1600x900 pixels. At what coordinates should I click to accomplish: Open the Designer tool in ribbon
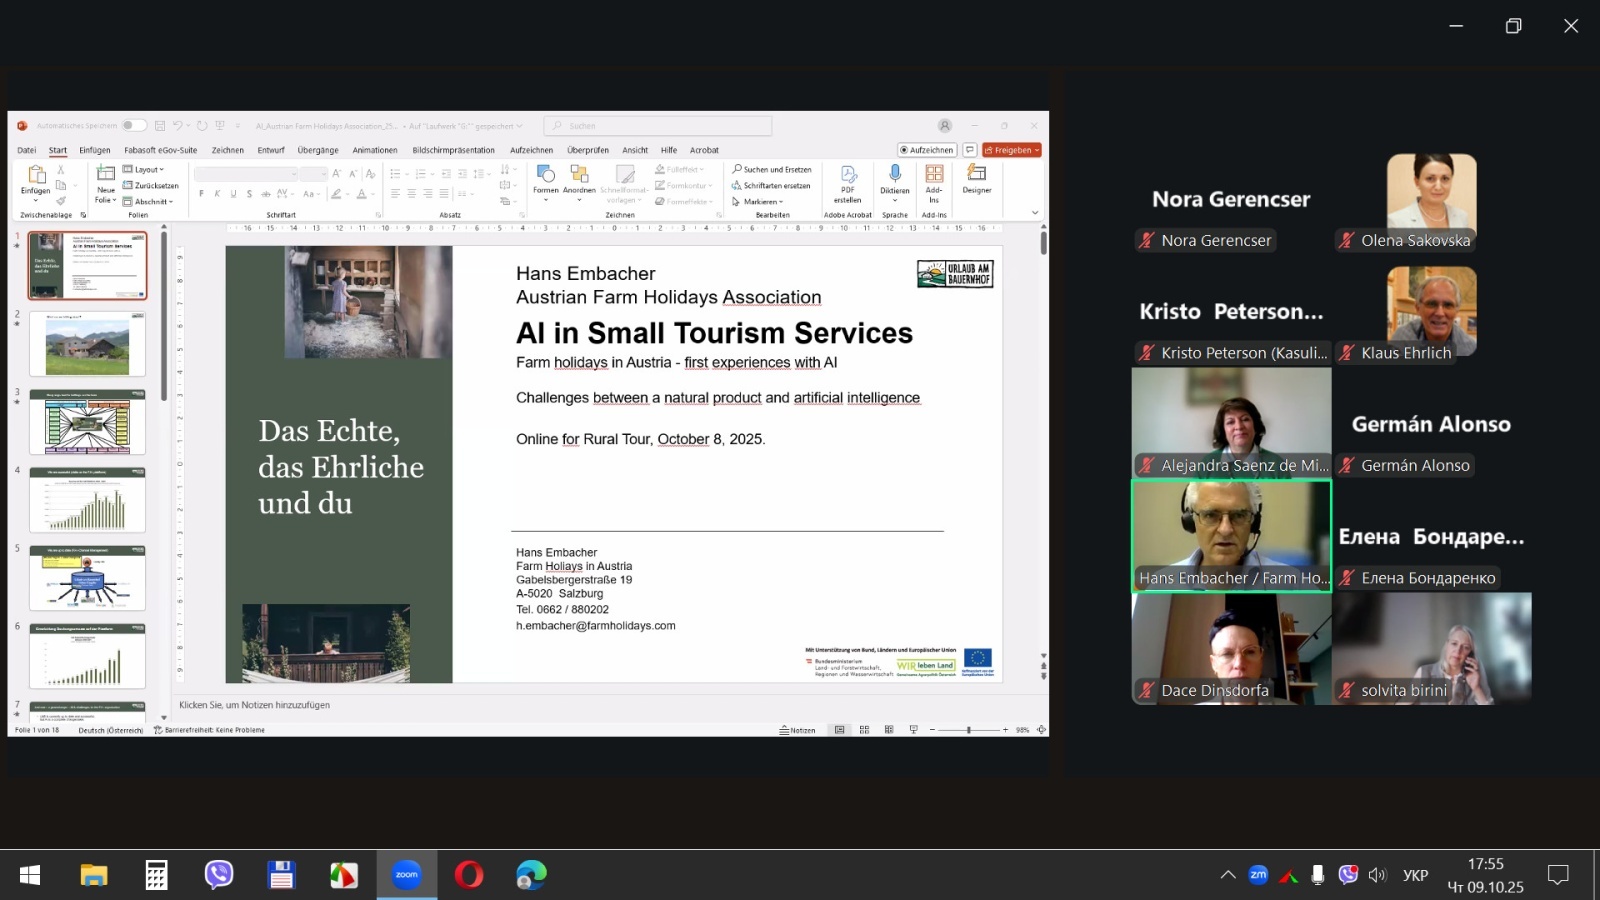click(977, 174)
